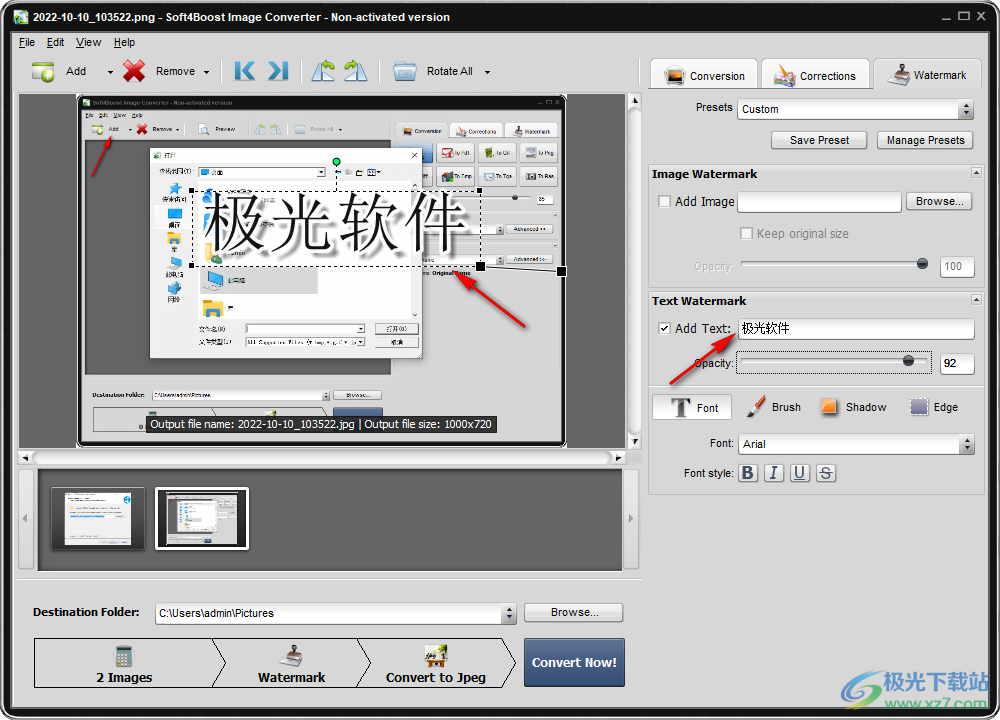Toggle Bold font style
This screenshot has width=1000, height=720.
pyautogui.click(x=748, y=473)
